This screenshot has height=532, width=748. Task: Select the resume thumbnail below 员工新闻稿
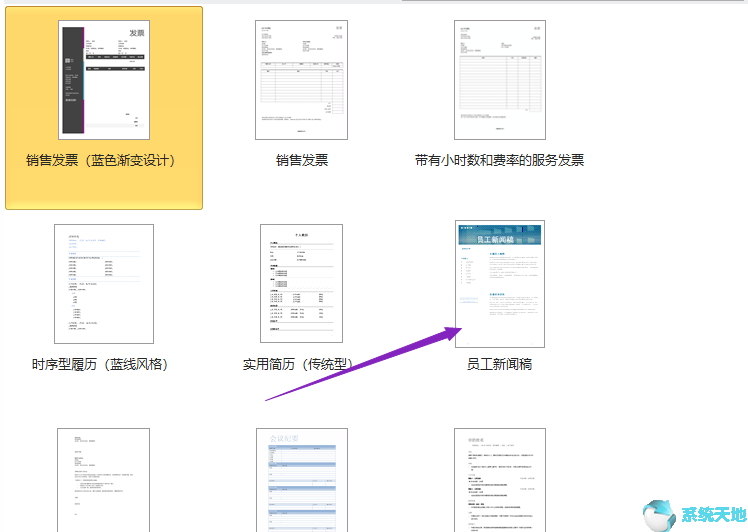point(499,480)
